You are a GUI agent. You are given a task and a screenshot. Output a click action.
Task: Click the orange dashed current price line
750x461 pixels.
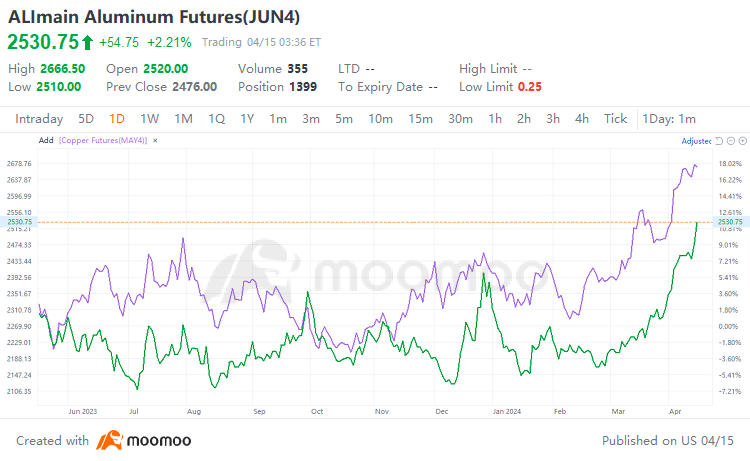click(375, 222)
